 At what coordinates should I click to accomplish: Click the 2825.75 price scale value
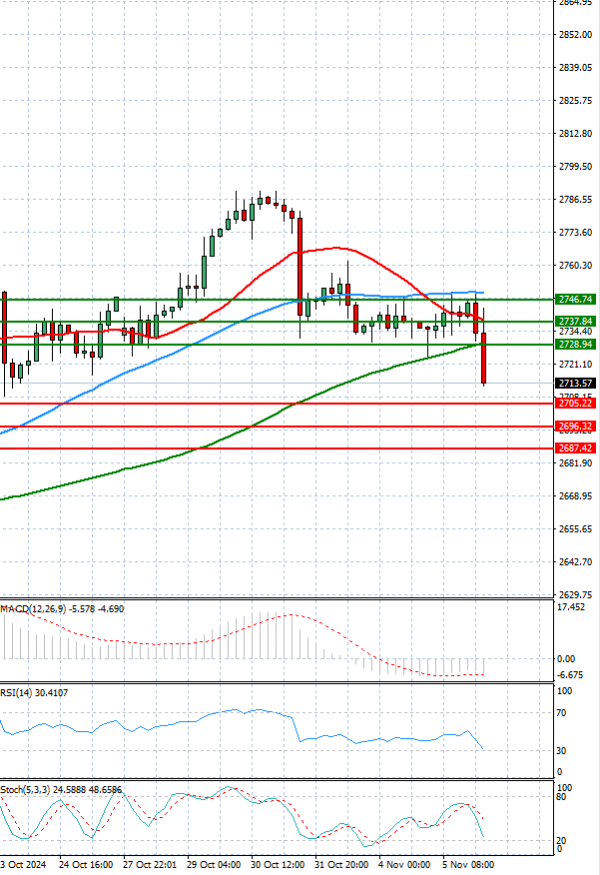click(x=575, y=100)
